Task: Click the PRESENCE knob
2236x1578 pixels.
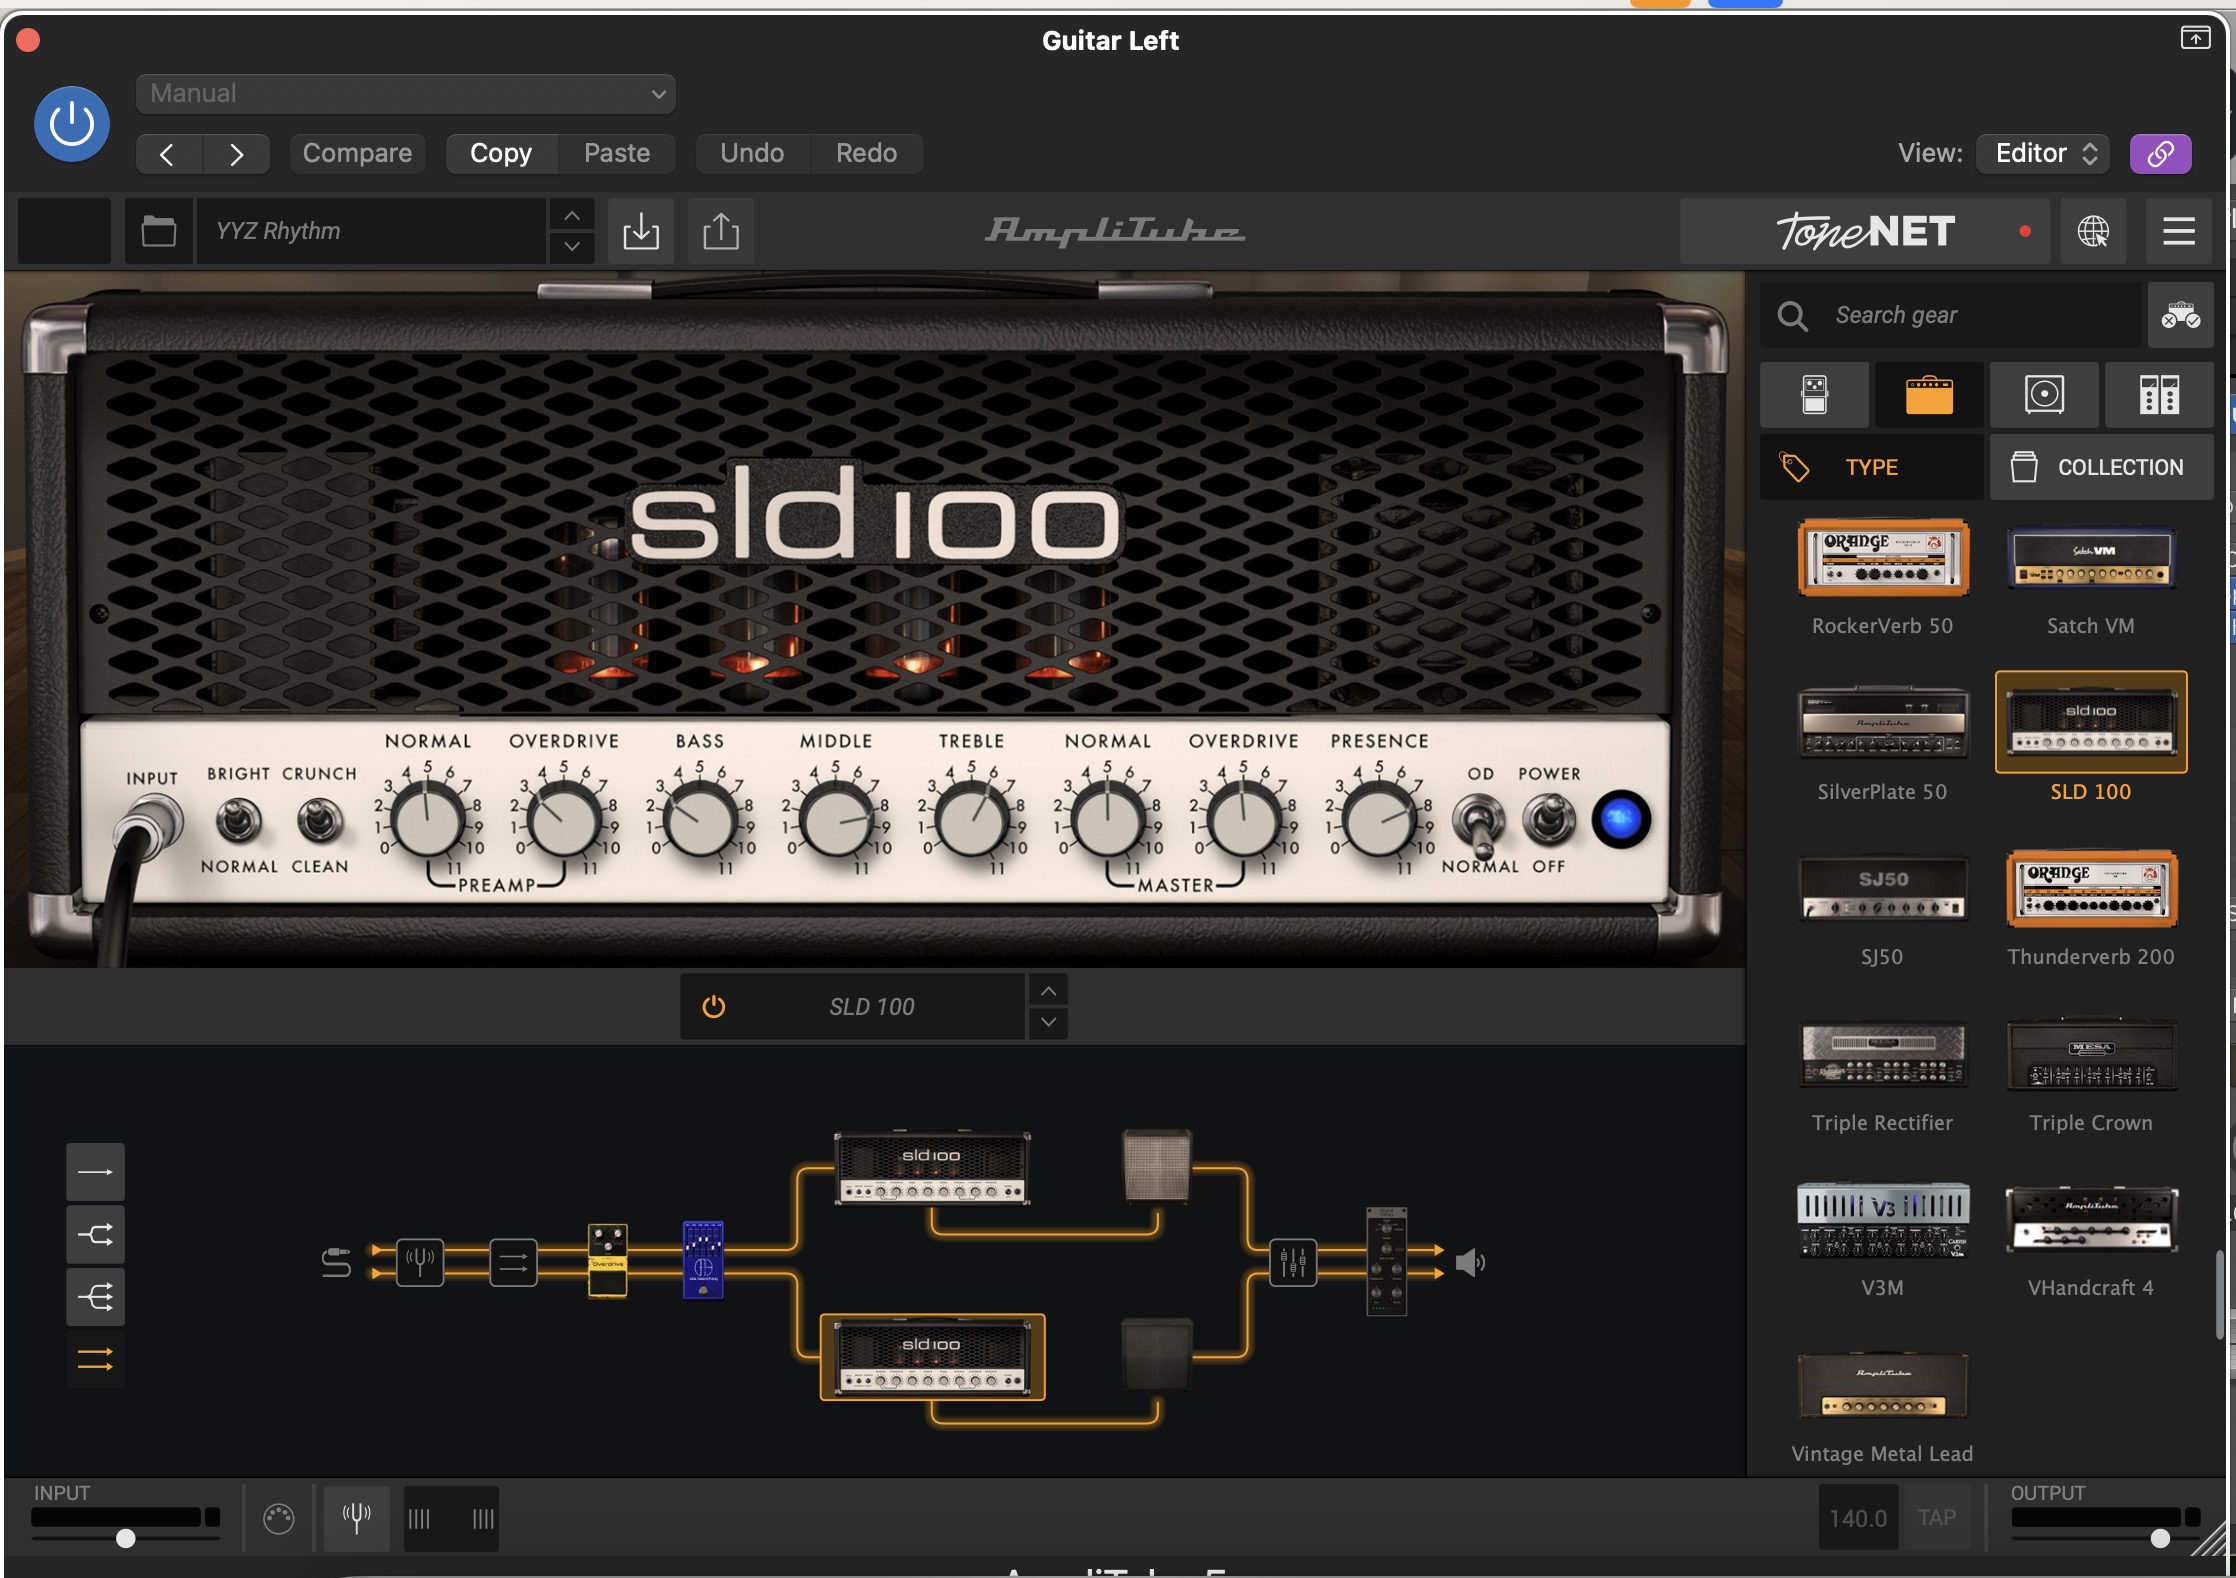Action: (x=1379, y=820)
